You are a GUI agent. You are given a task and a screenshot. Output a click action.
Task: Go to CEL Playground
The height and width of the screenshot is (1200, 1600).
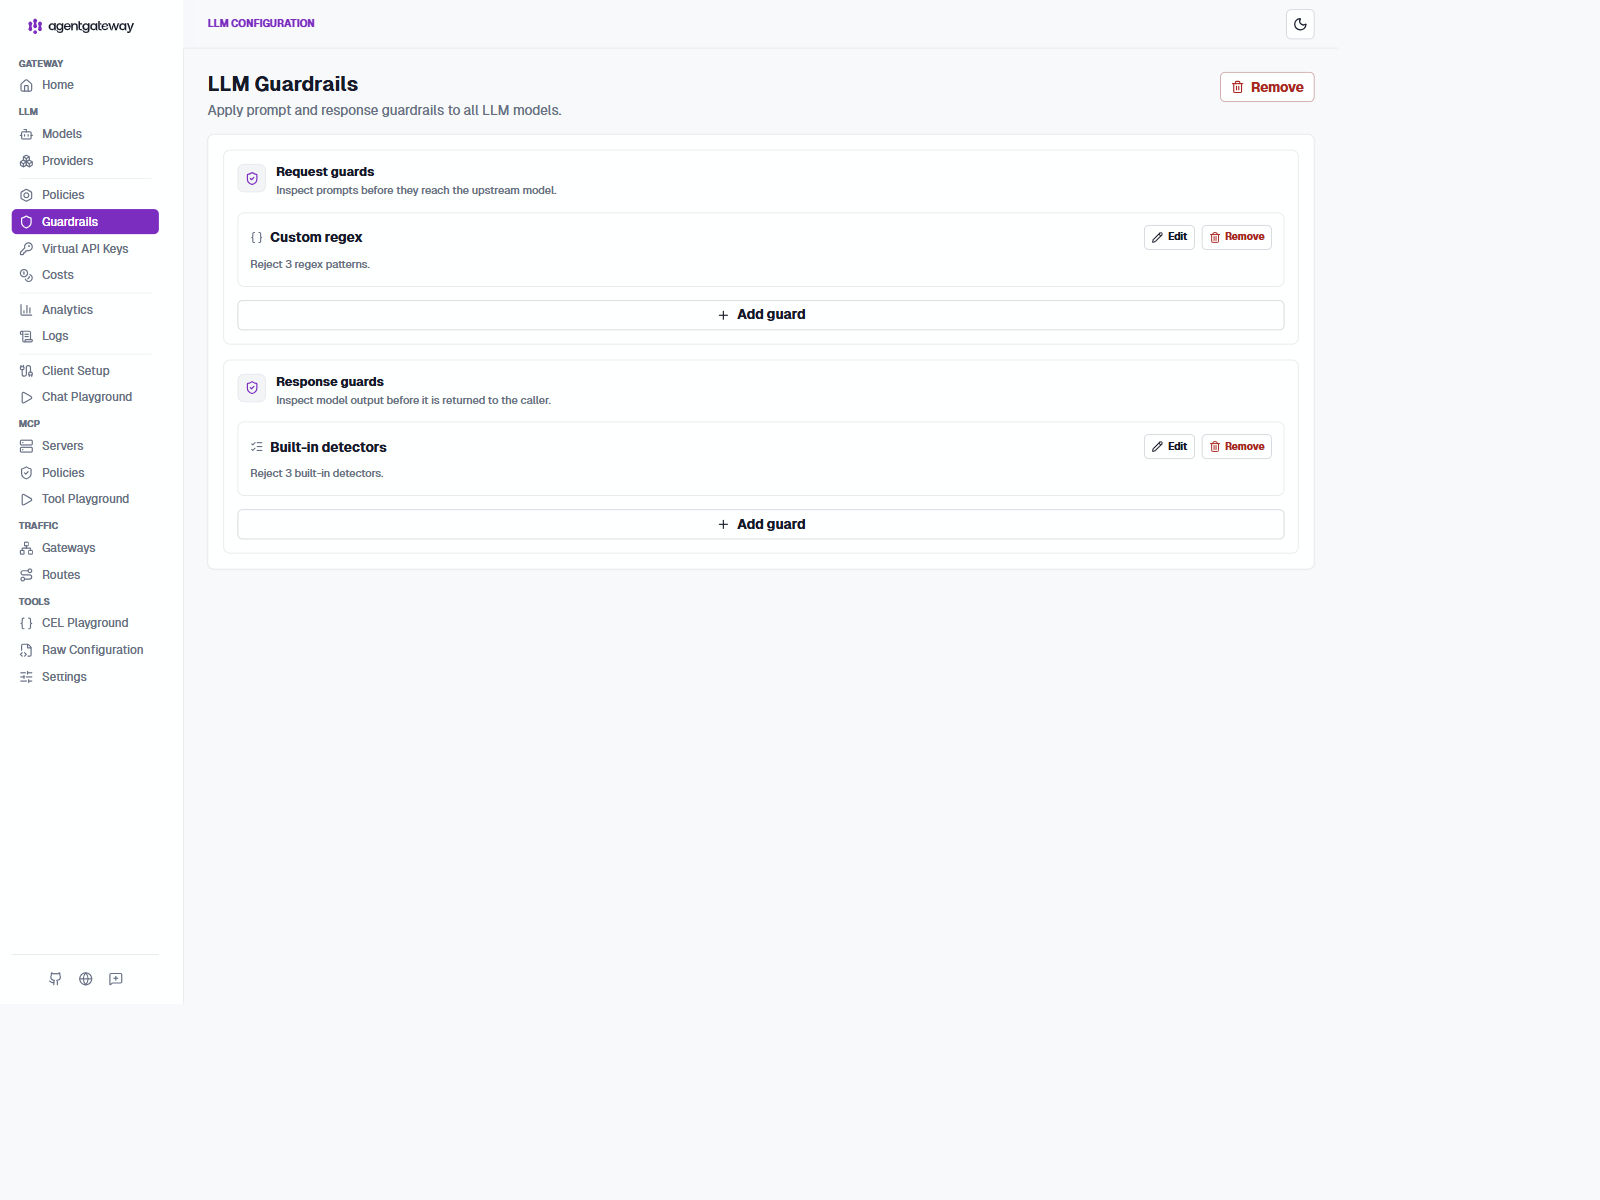(x=85, y=623)
